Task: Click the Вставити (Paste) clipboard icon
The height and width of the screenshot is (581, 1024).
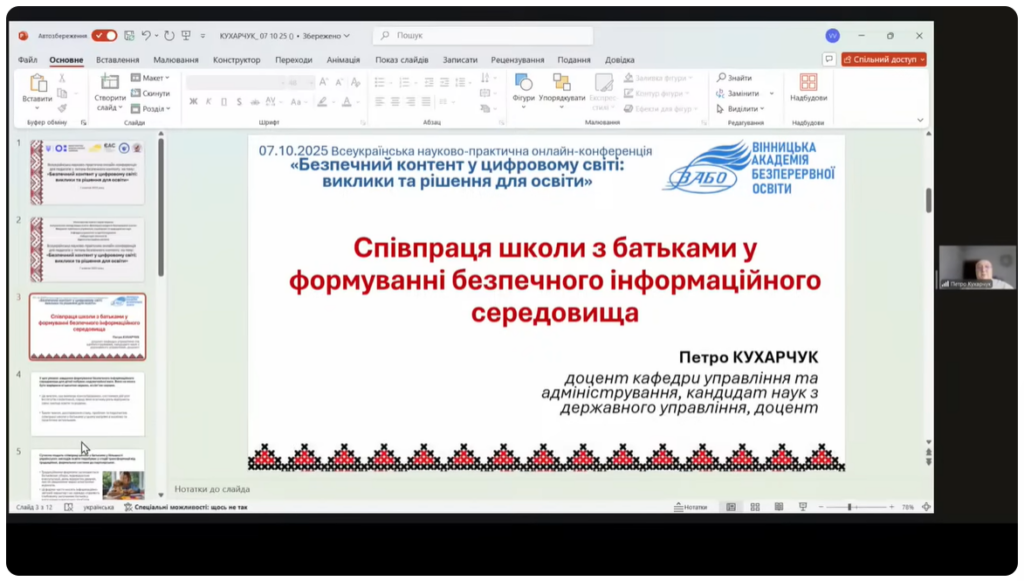Action: [38, 84]
